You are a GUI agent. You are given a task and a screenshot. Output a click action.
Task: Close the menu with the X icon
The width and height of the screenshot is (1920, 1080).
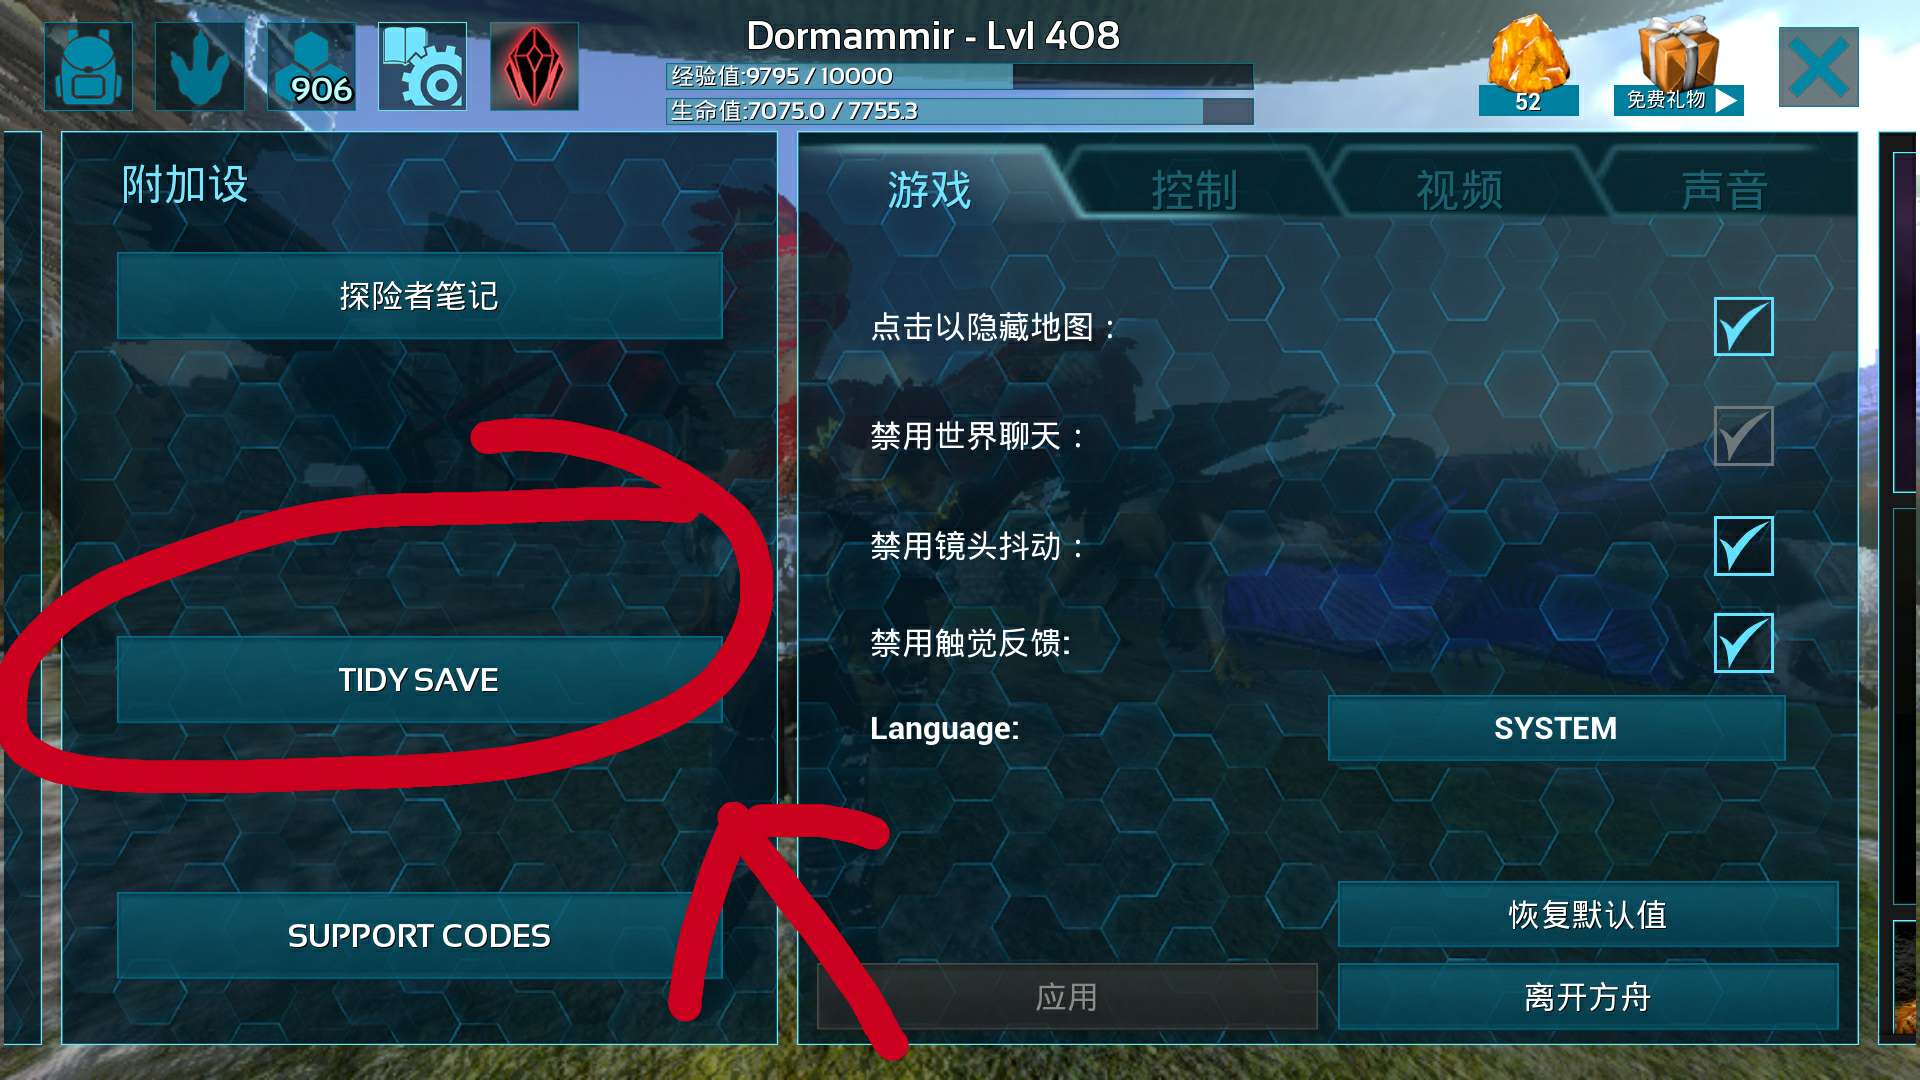(1818, 67)
